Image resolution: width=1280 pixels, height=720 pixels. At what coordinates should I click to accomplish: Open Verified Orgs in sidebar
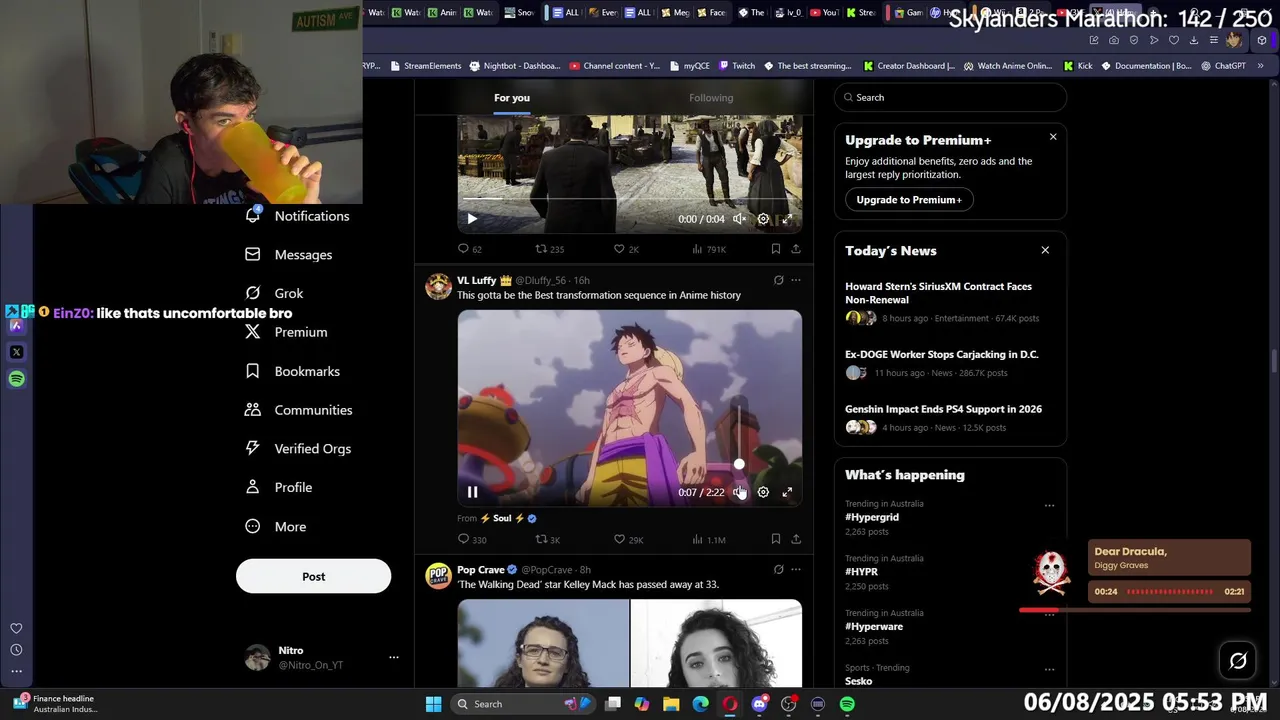(x=298, y=449)
